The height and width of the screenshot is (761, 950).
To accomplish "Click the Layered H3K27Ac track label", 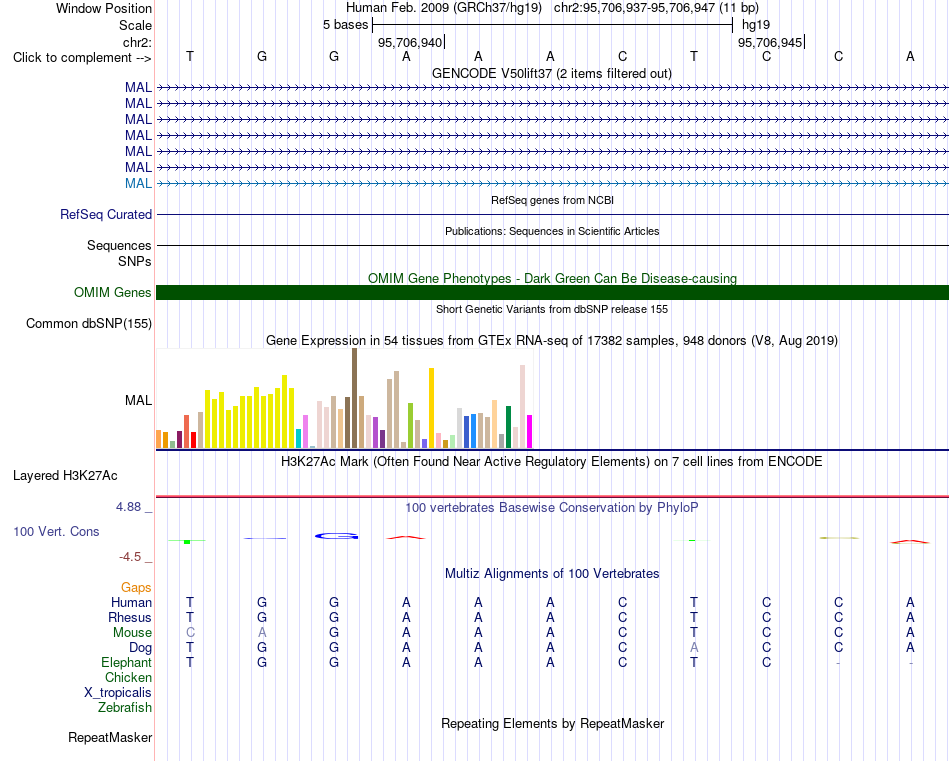I will click(65, 476).
